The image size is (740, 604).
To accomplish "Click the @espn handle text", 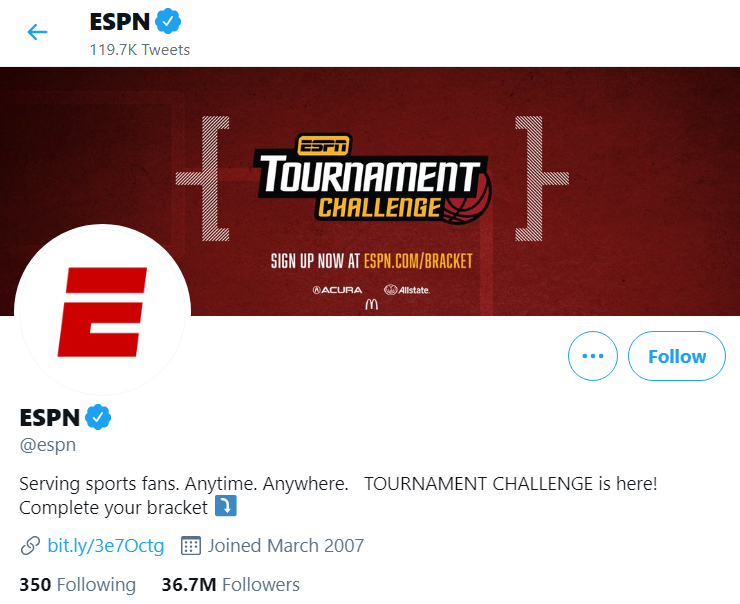I will (48, 445).
